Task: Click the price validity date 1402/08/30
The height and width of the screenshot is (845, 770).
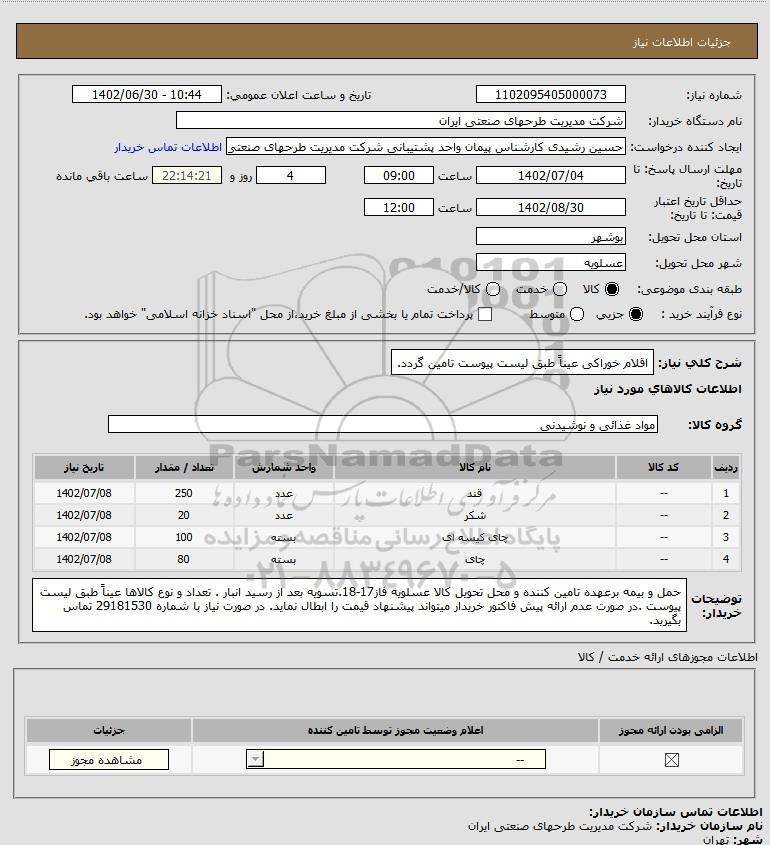Action: (551, 207)
